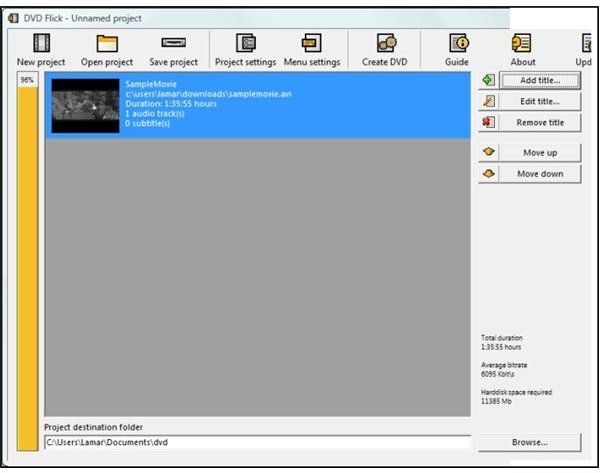The width and height of the screenshot is (600, 473).
Task: Click the Average bitrate 6095 Kbit/s value
Action: 497,374
